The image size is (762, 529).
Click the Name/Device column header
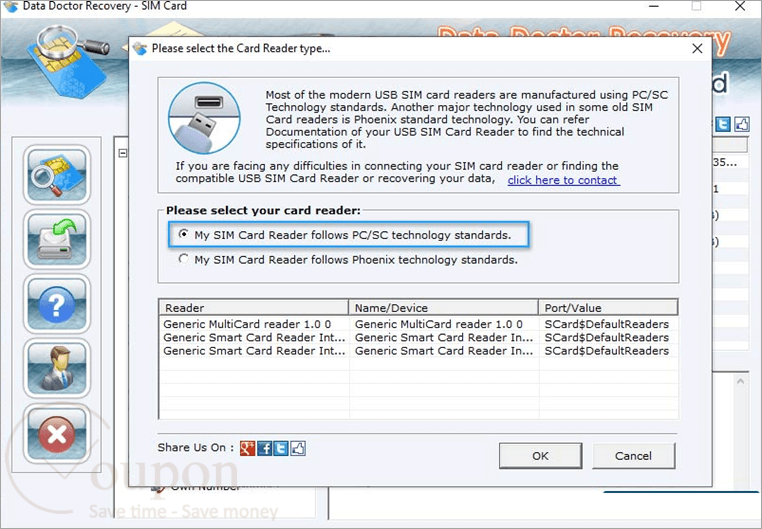443,308
